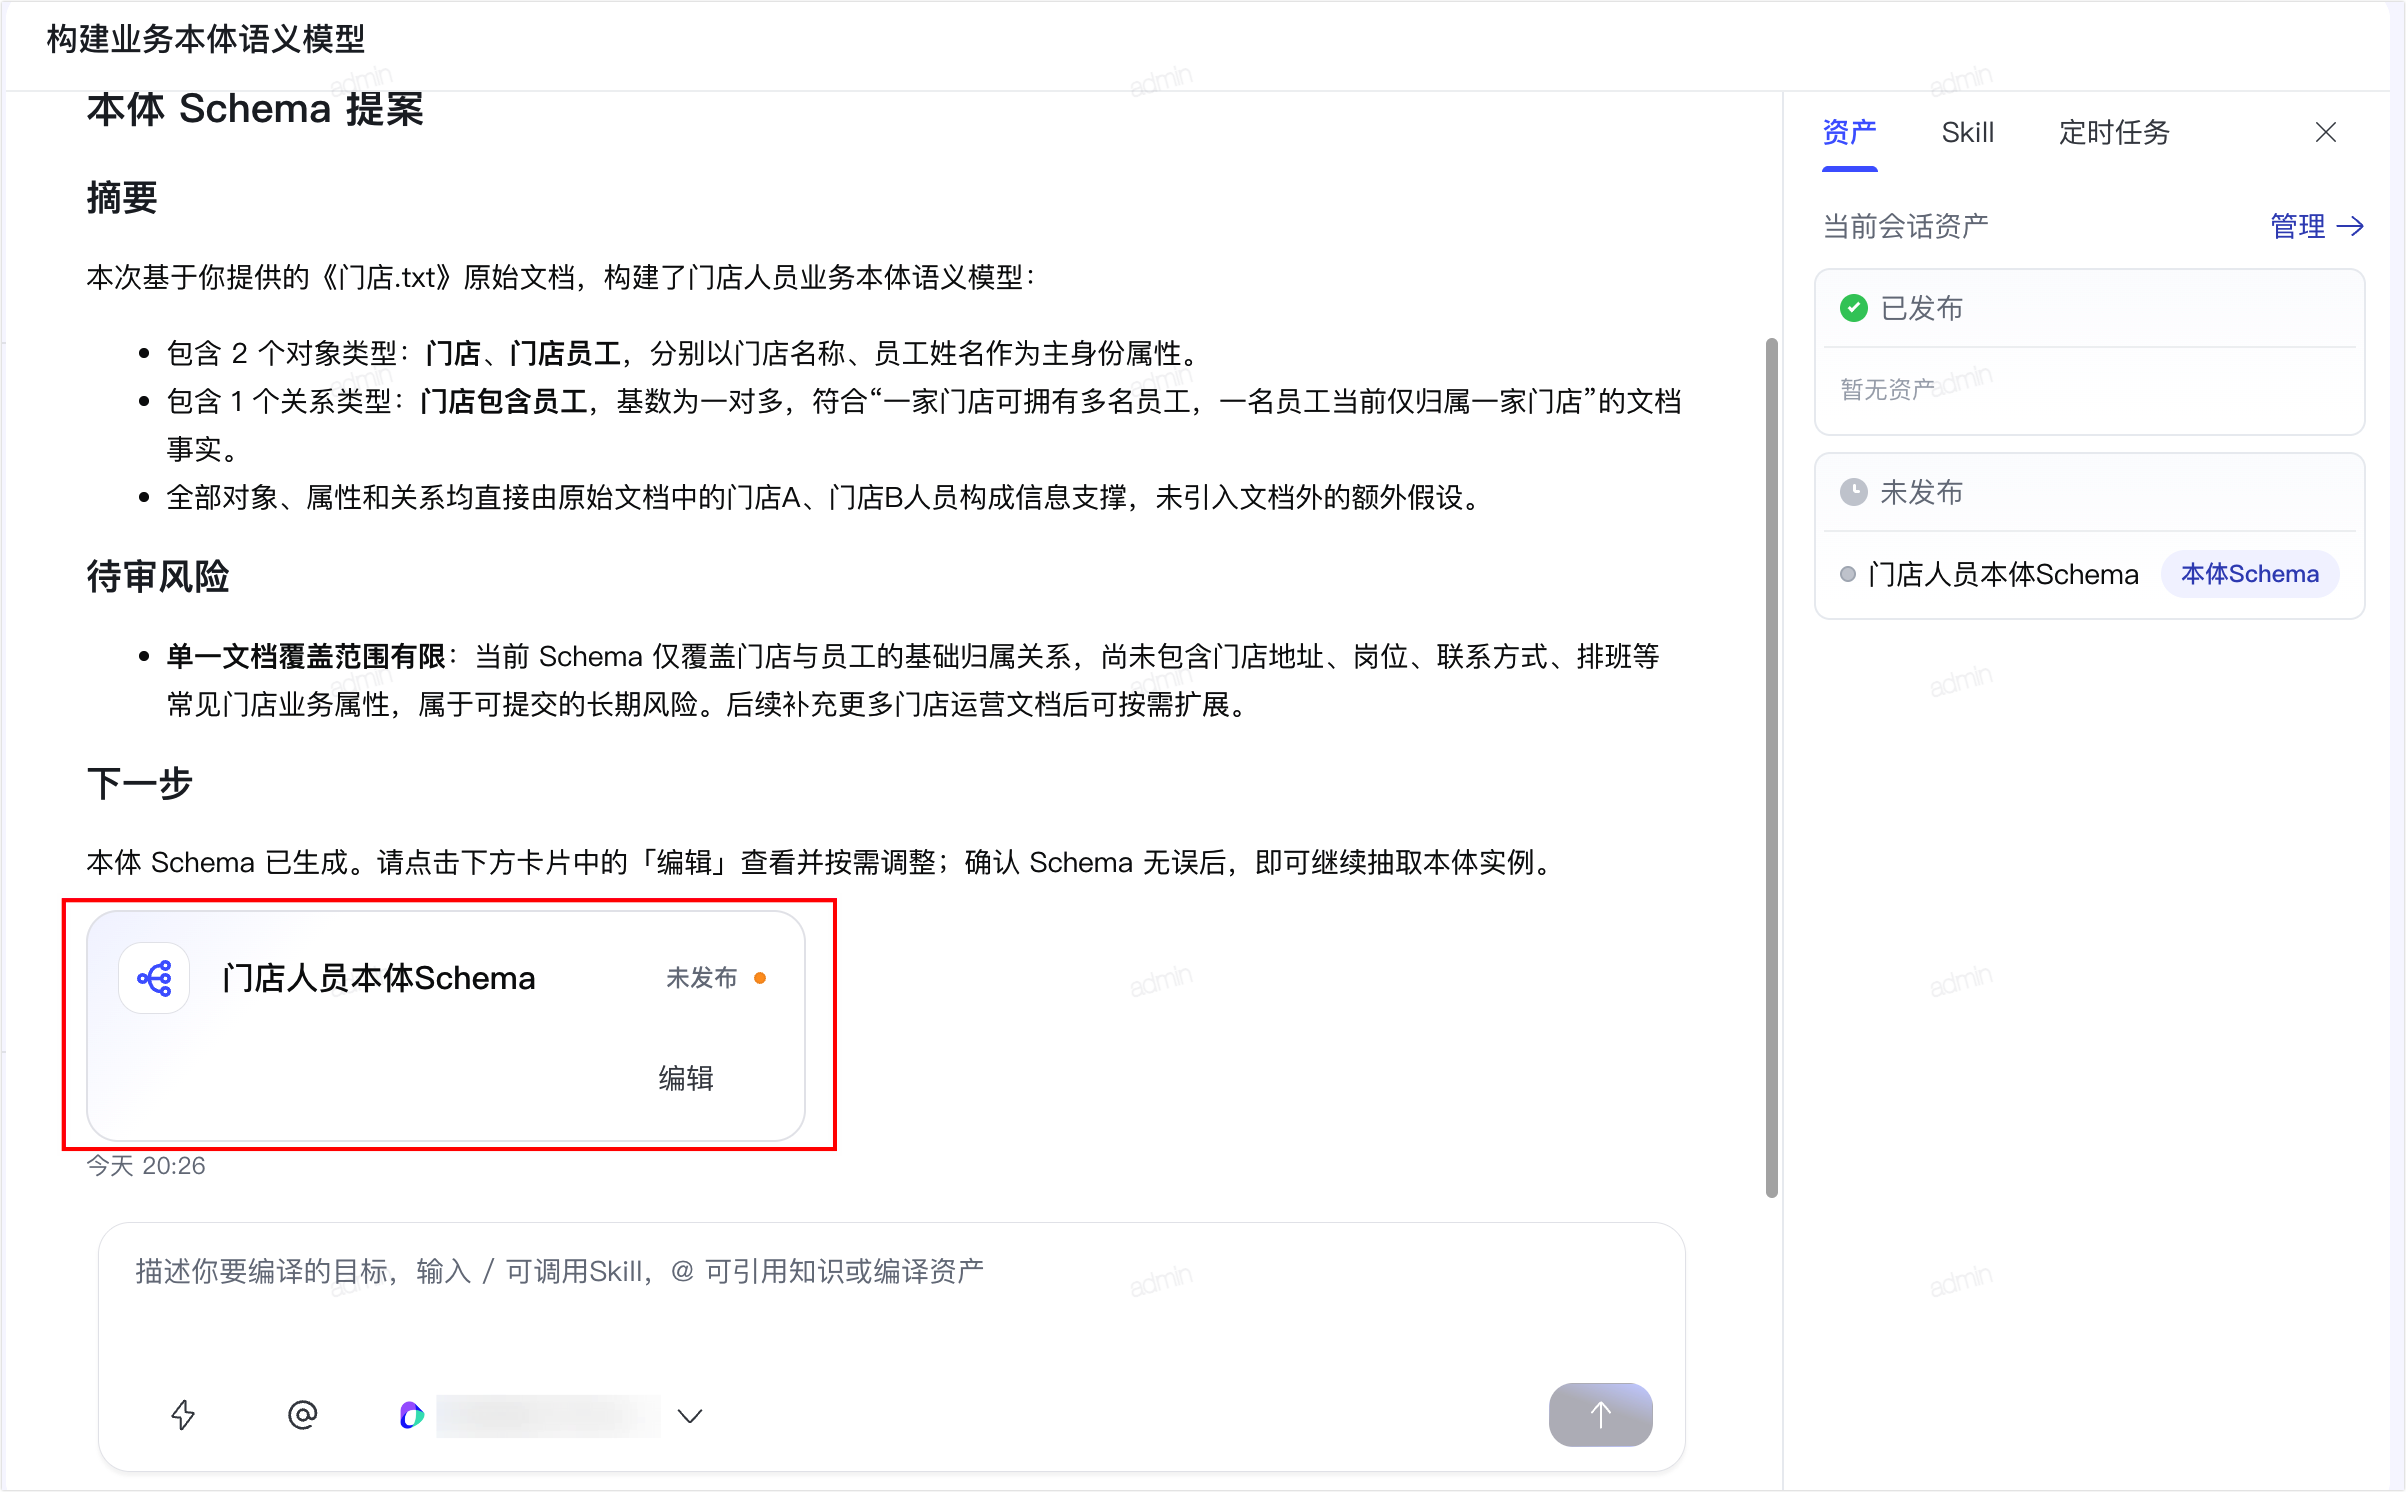The image size is (2406, 1492).
Task: Click the 管理 link with arrow
Action: pos(2317,227)
